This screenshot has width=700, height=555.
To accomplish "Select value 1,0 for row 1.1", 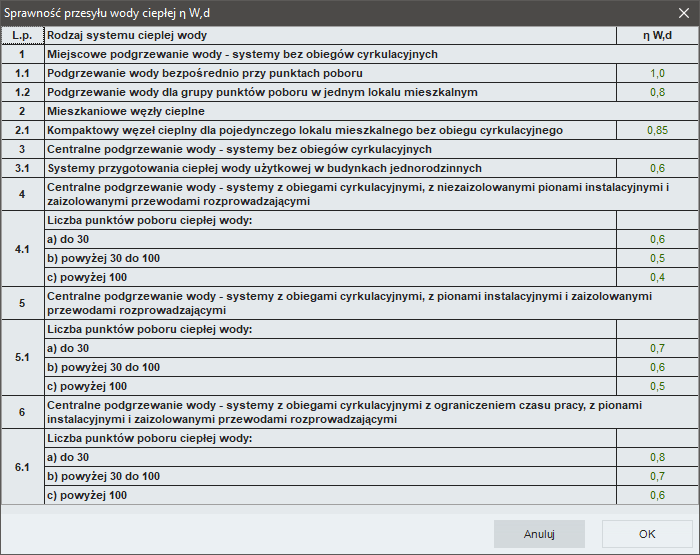I will tap(657, 73).
